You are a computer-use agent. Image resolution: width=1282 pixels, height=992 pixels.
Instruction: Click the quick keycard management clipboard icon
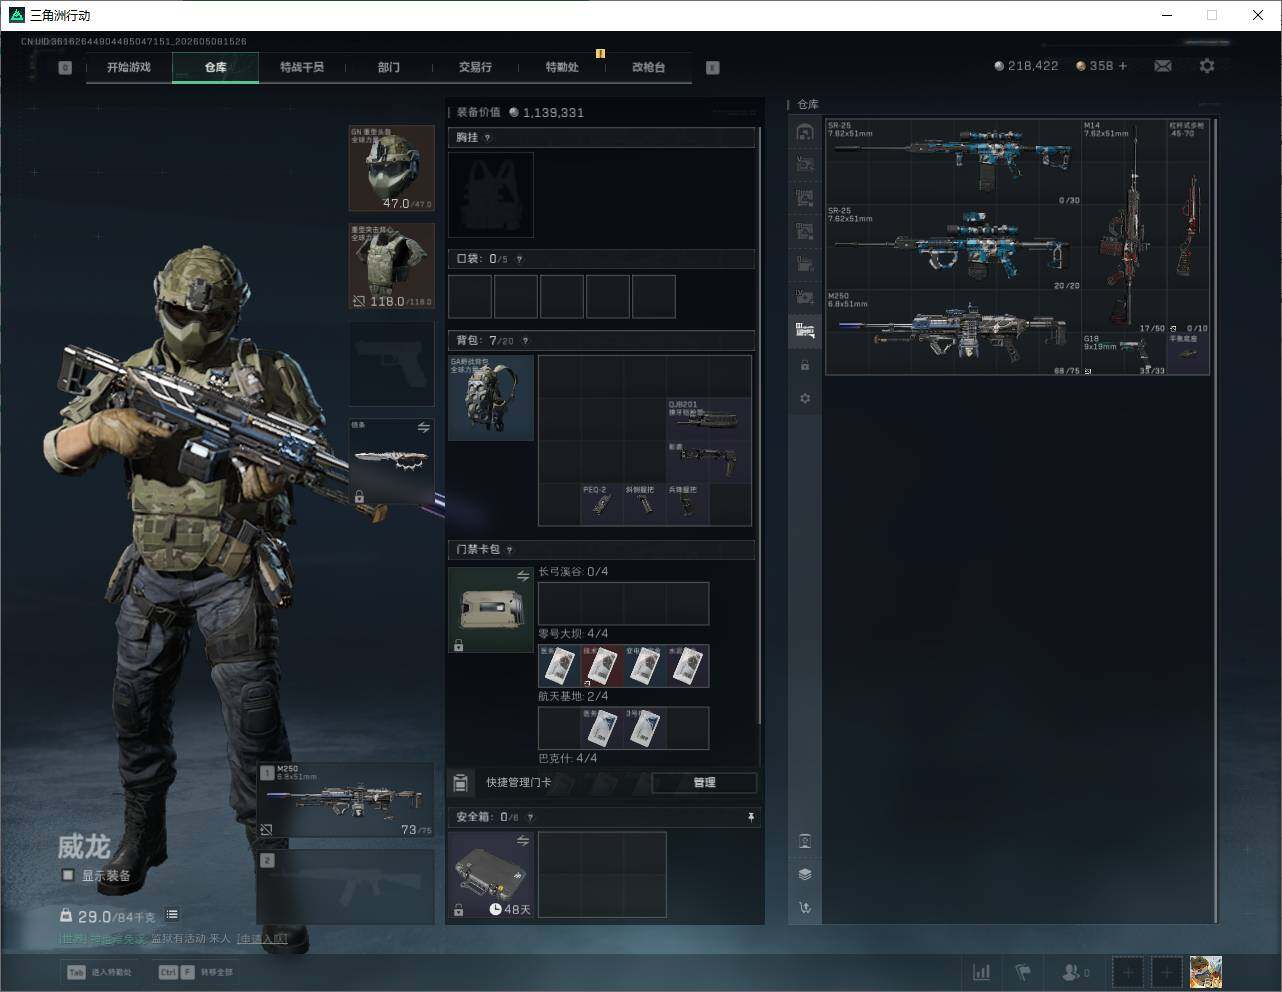[461, 782]
